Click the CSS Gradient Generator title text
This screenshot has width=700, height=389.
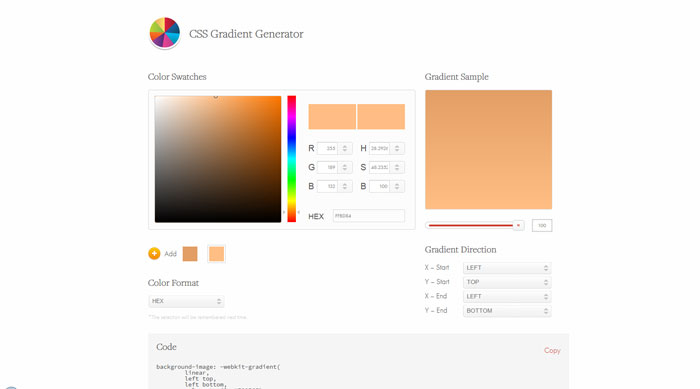[246, 34]
